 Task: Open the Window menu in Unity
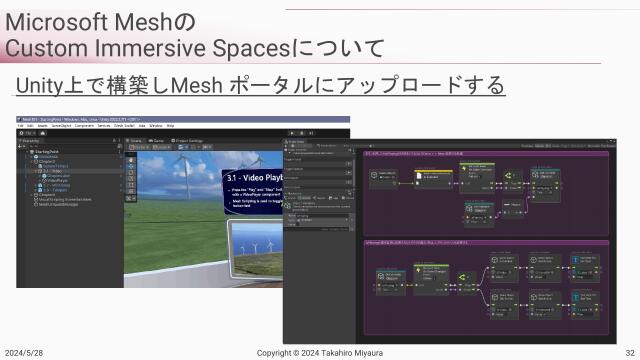tap(156, 126)
